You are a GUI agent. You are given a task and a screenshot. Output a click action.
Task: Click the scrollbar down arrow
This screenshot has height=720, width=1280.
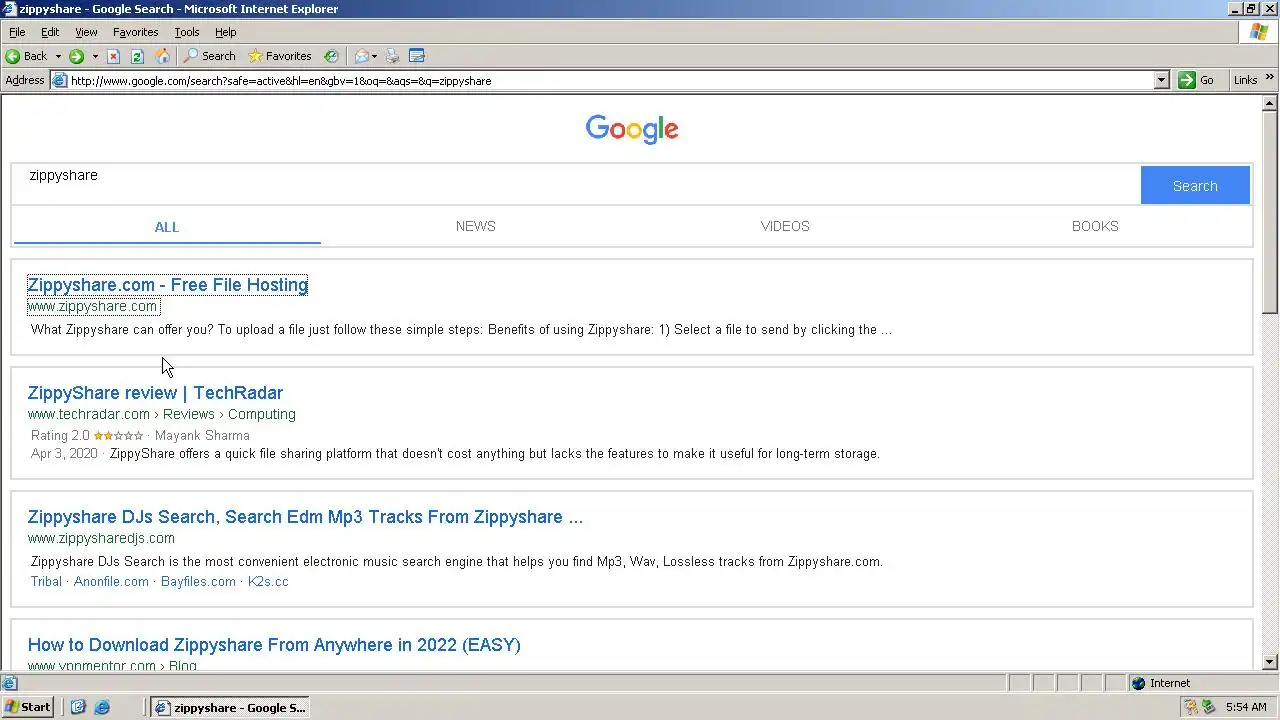coord(1270,661)
